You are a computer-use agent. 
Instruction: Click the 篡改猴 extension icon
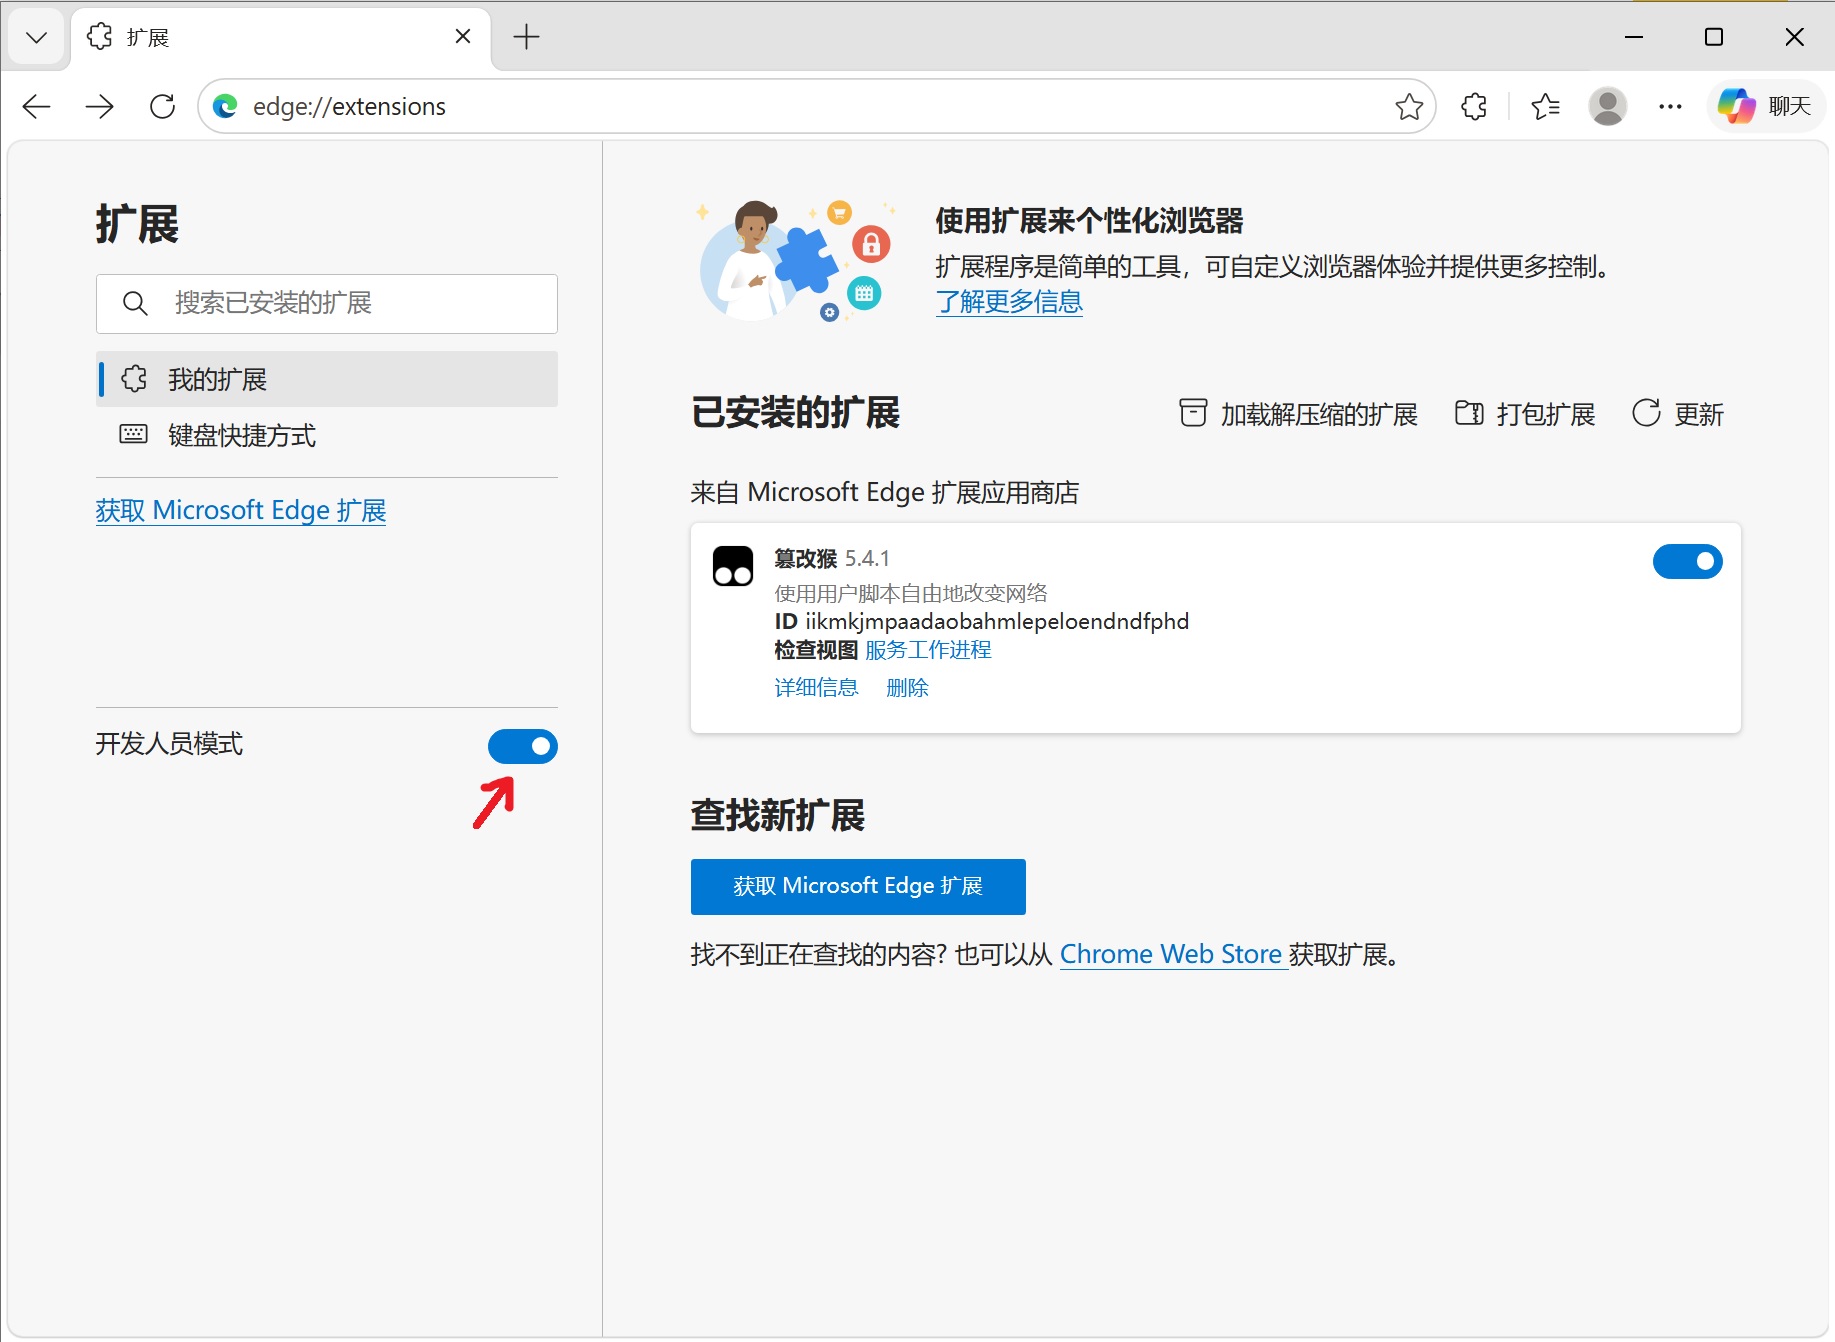(x=733, y=566)
